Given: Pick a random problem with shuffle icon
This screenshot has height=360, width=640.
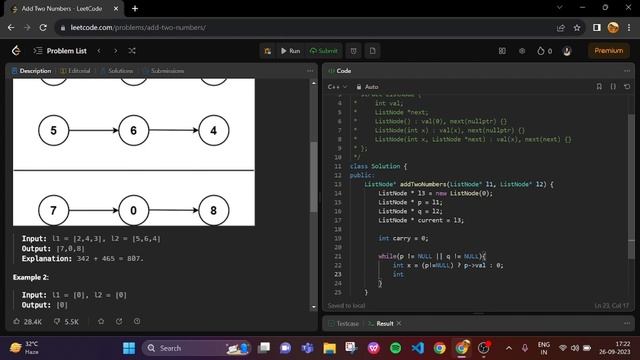Looking at the screenshot, I should (x=132, y=51).
